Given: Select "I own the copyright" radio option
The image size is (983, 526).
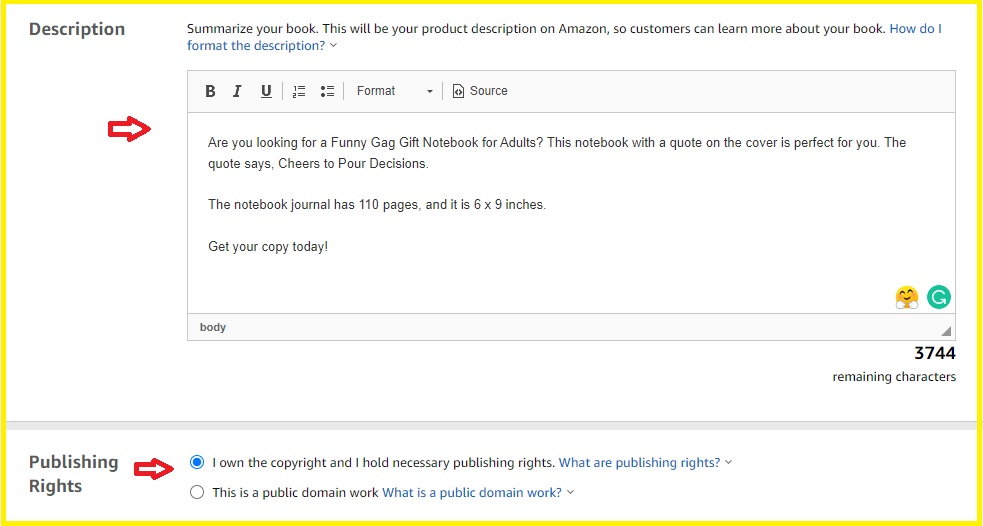Looking at the screenshot, I should click(x=197, y=463).
